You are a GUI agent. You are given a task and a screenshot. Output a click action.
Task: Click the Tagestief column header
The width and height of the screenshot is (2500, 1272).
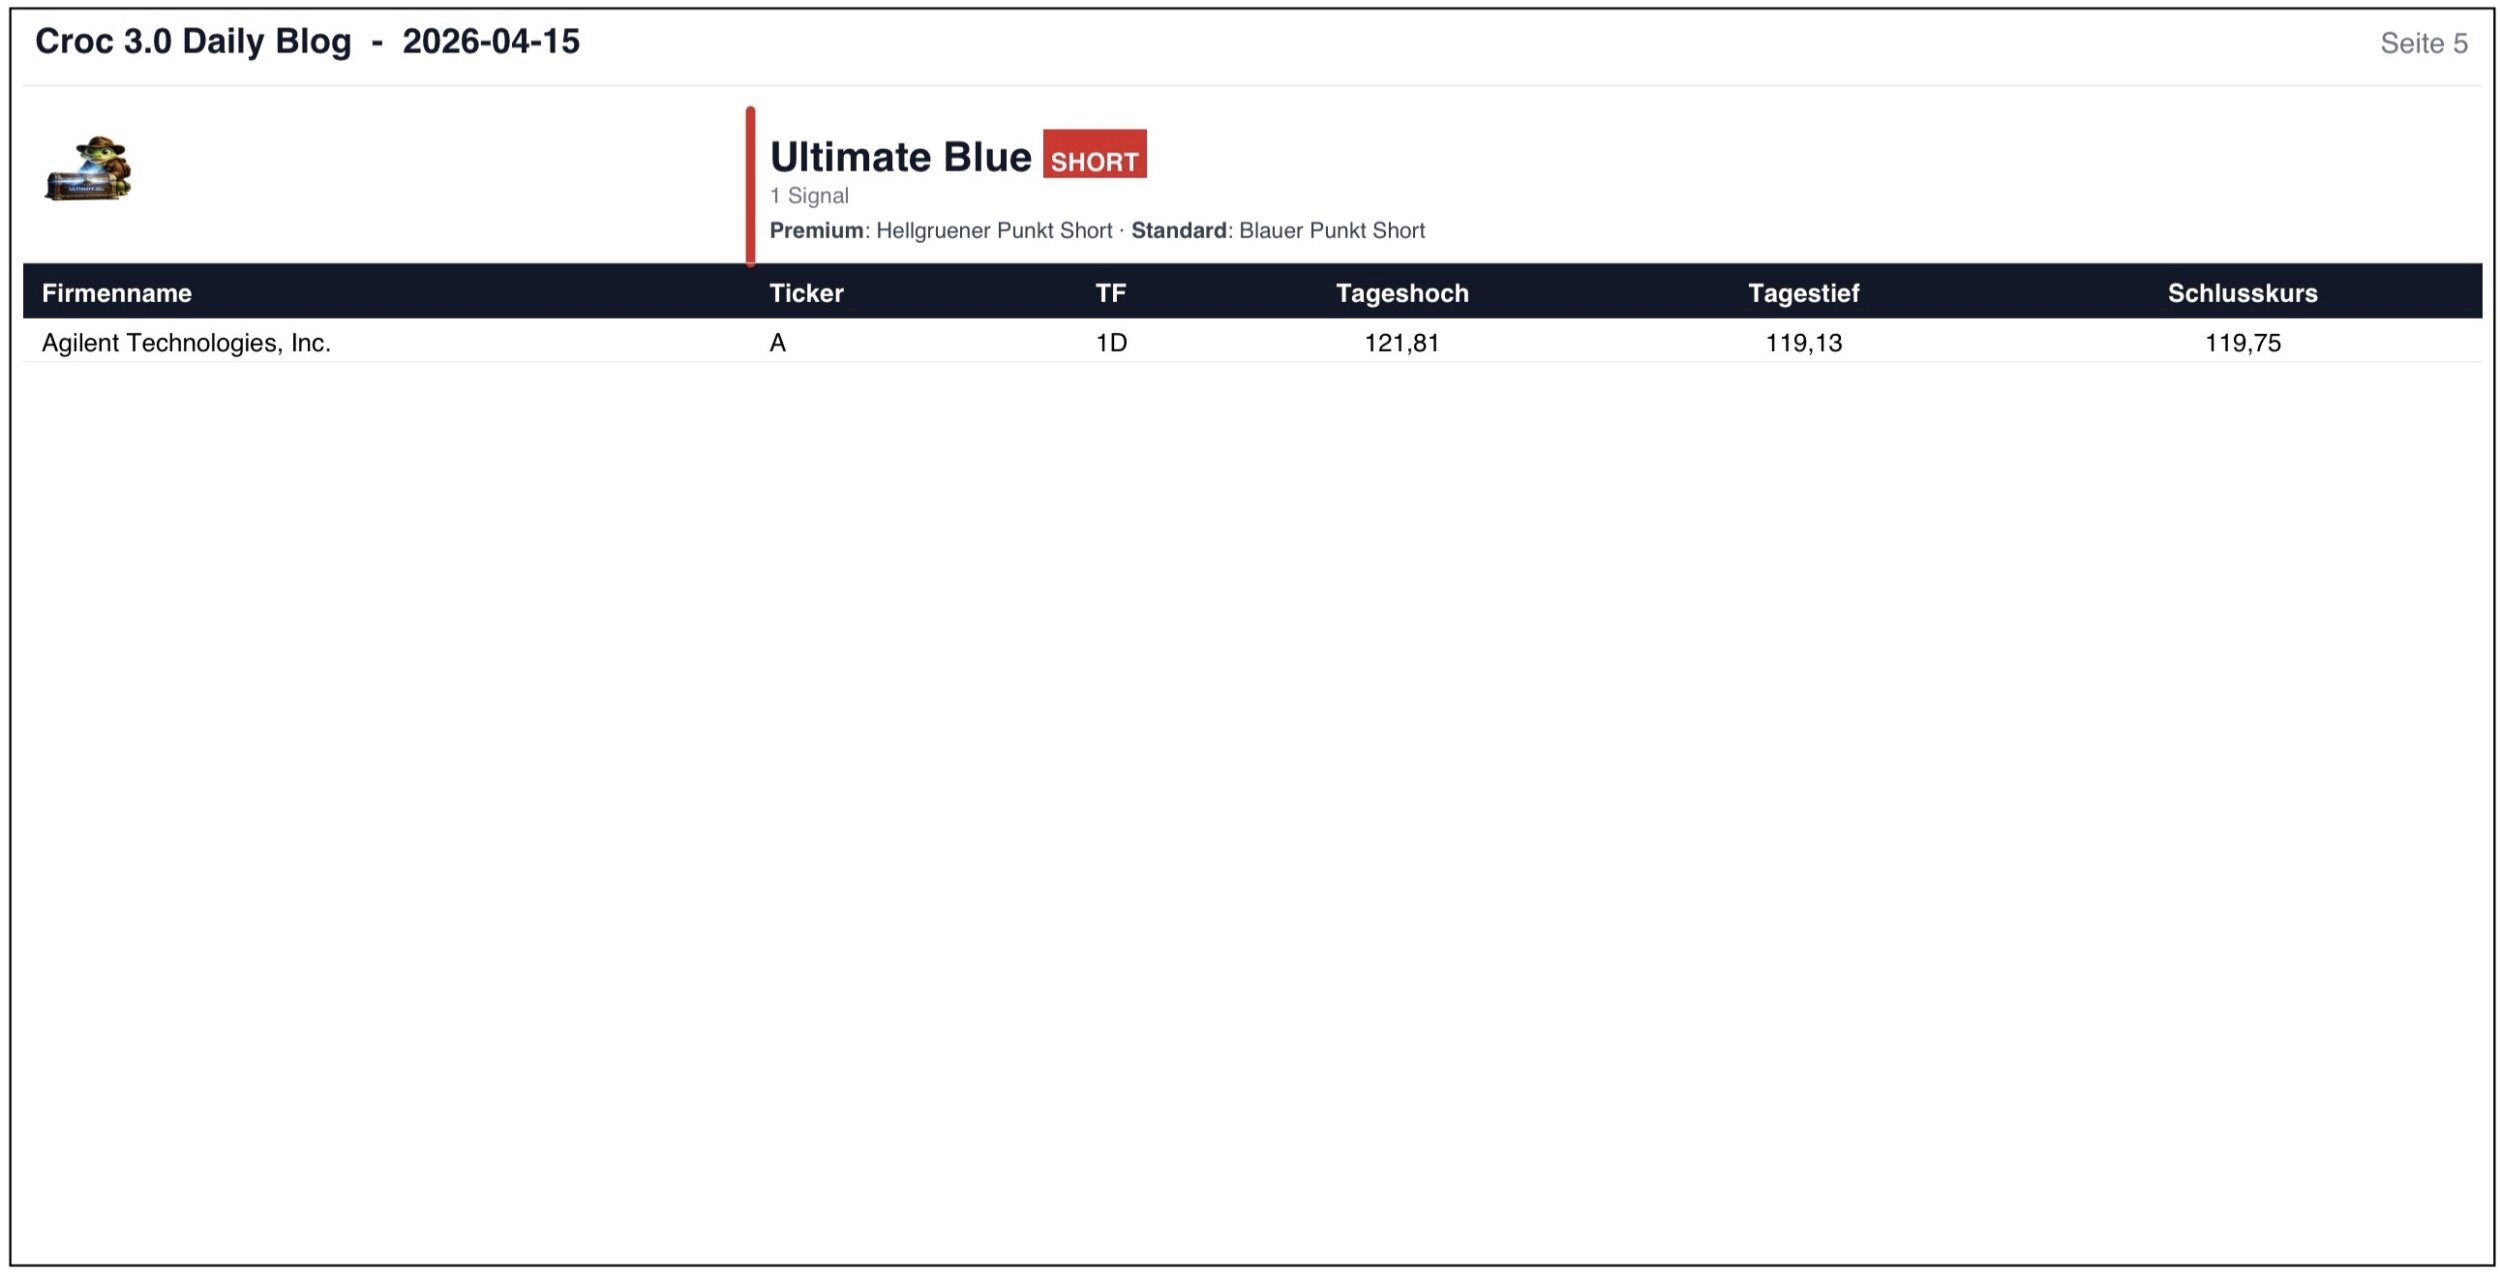(x=1803, y=293)
